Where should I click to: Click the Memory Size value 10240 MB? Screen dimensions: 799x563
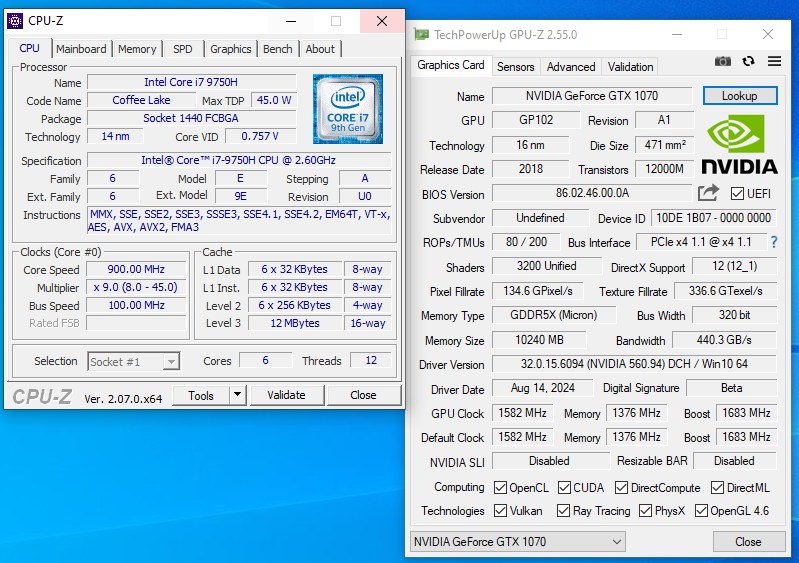pyautogui.click(x=539, y=340)
